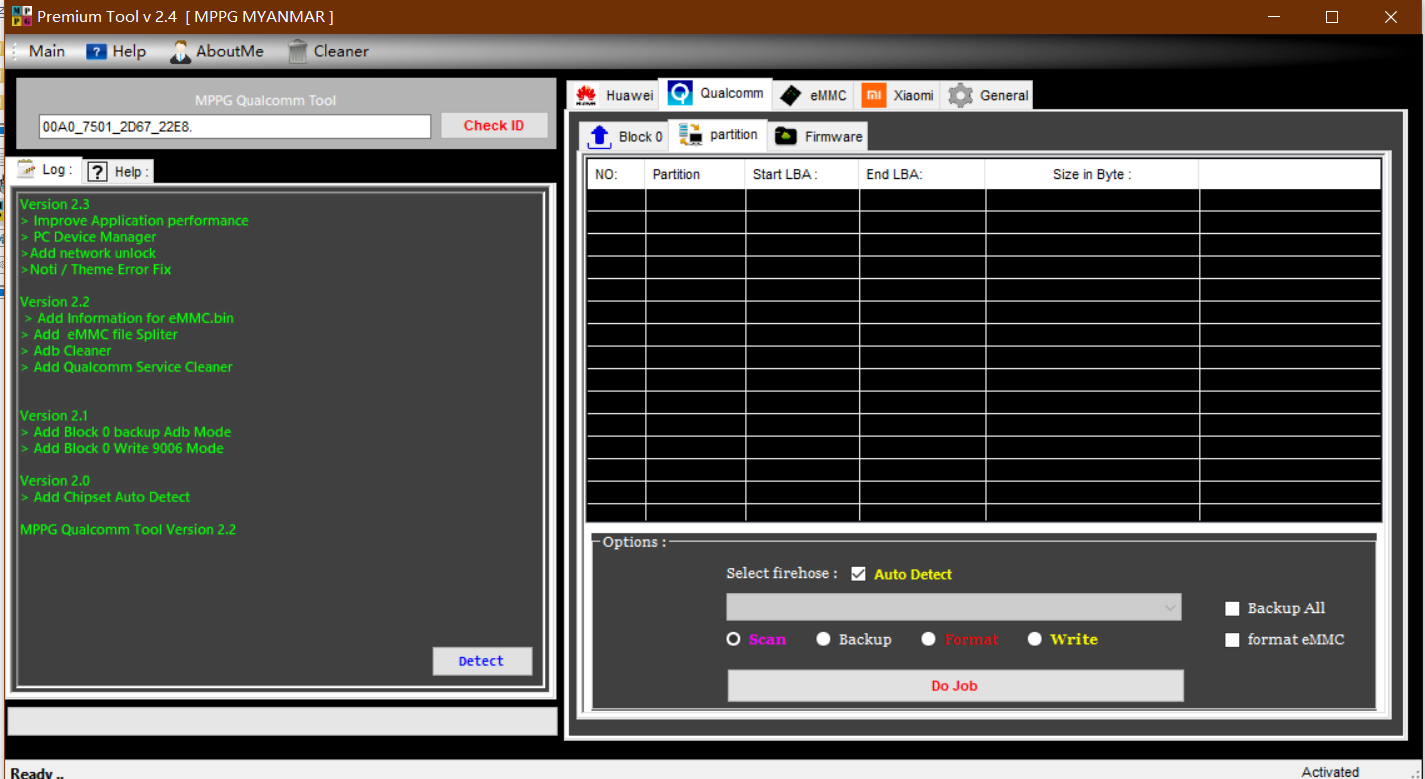Click the blue Help question mark icon
This screenshot has height=779, width=1425.
pos(96,51)
